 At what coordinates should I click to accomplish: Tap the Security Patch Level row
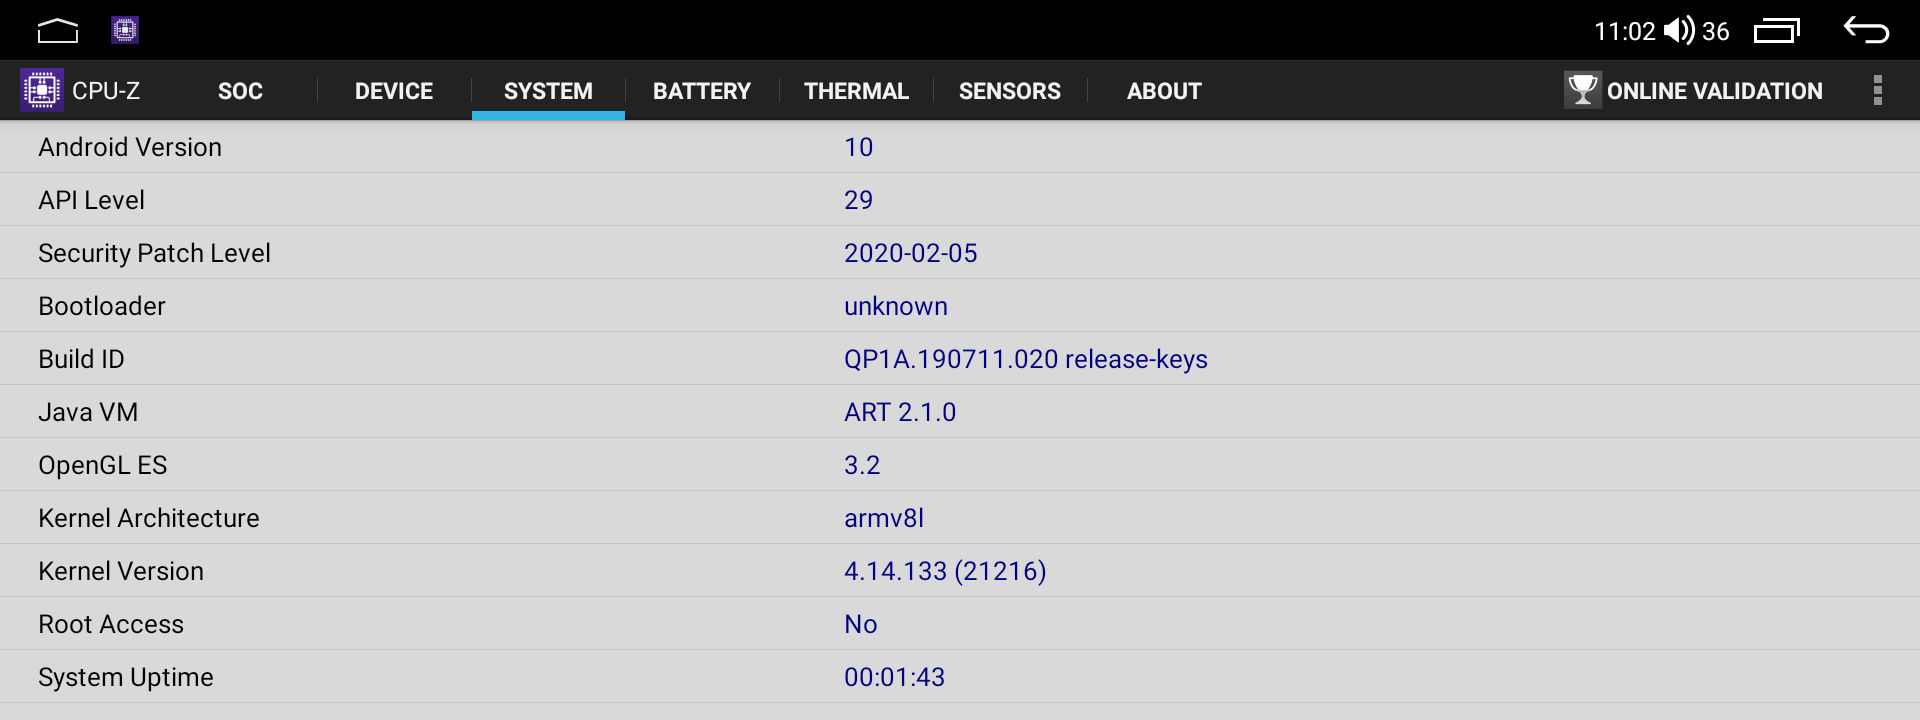pyautogui.click(x=960, y=253)
